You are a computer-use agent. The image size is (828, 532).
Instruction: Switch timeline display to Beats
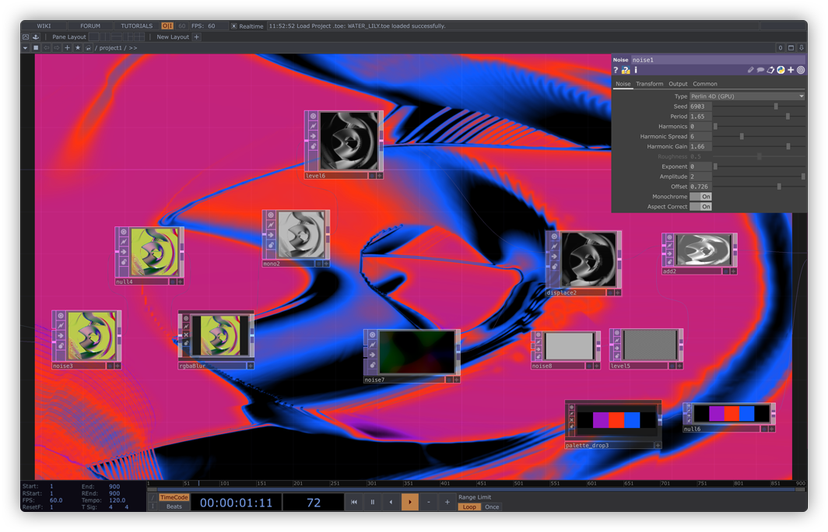point(174,507)
